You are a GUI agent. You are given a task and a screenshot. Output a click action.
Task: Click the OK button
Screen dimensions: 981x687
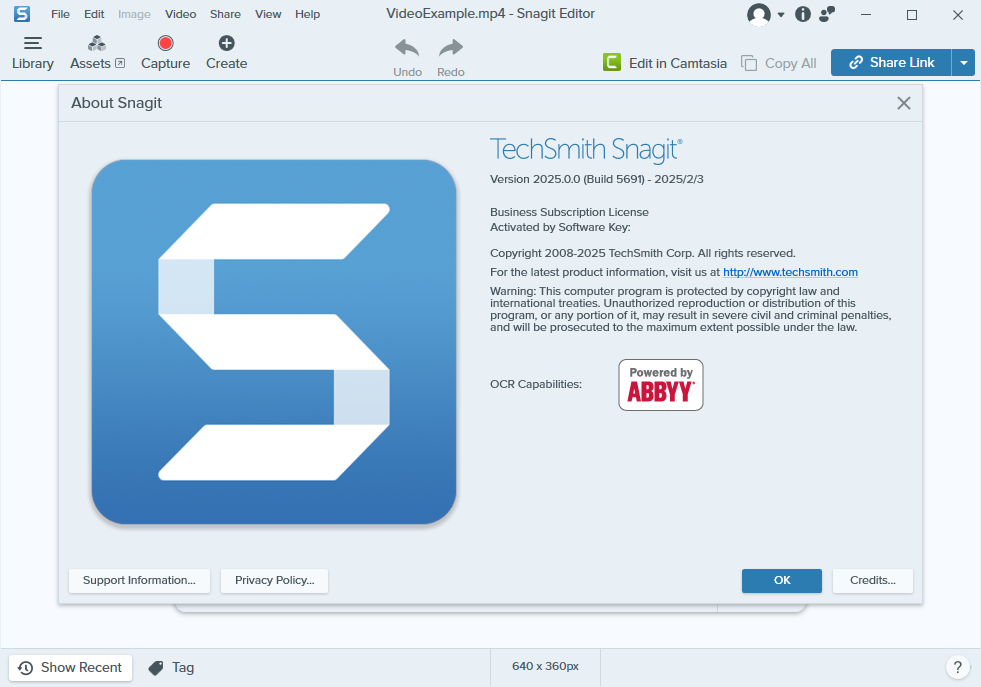(781, 581)
